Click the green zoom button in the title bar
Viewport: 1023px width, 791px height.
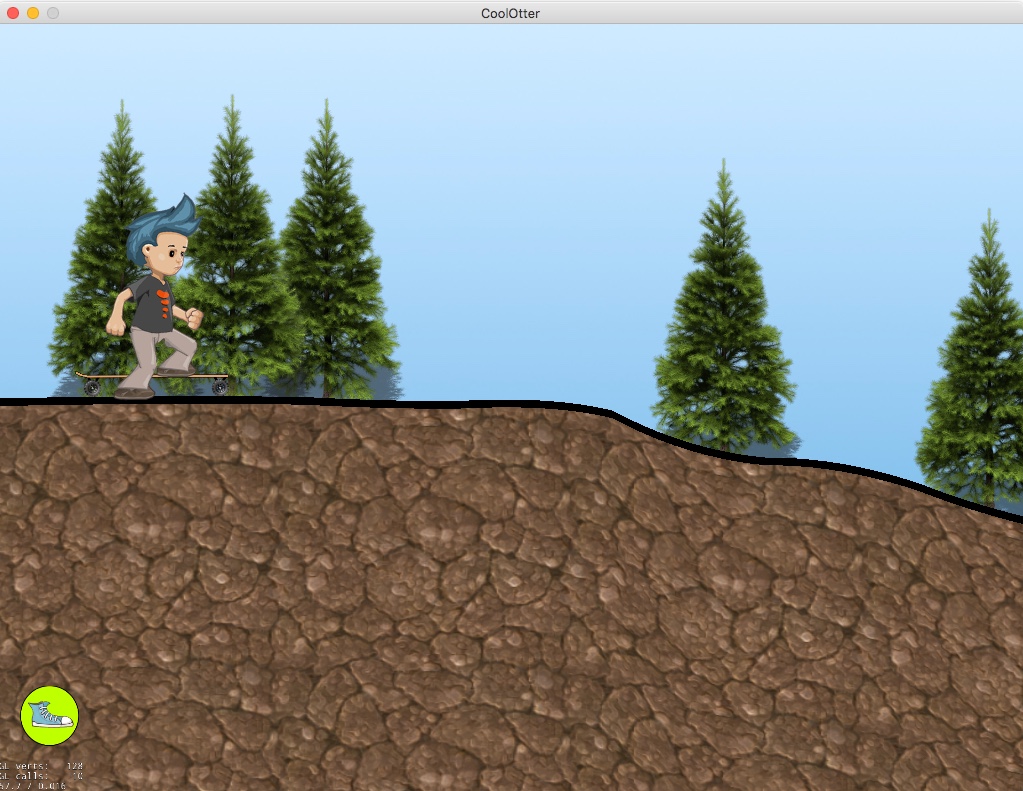coord(51,13)
